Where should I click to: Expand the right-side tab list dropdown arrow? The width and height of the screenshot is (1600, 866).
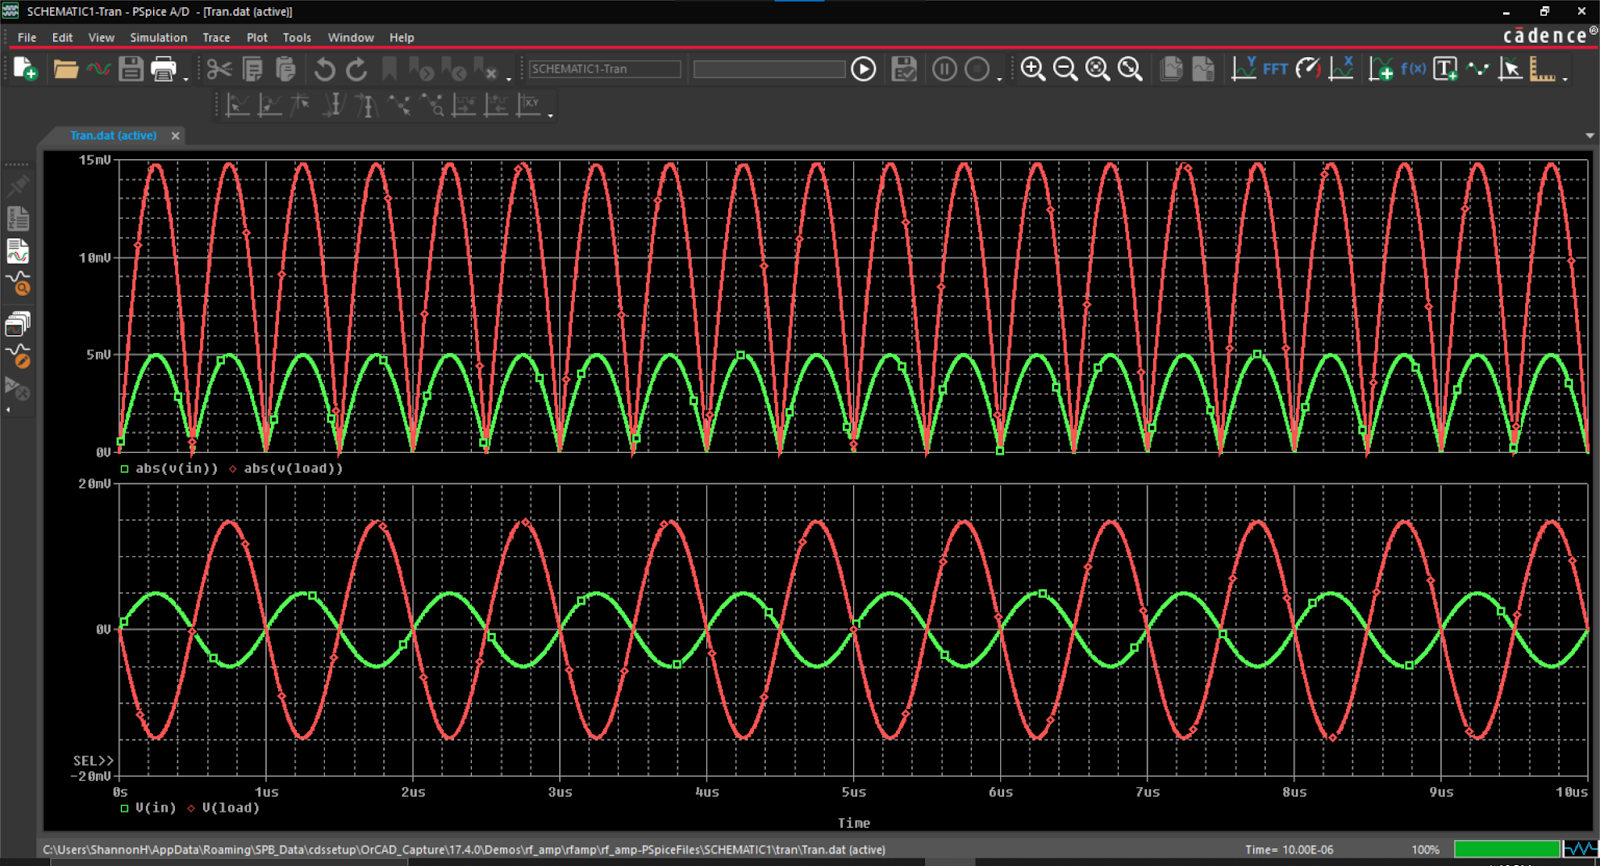pos(1589,136)
